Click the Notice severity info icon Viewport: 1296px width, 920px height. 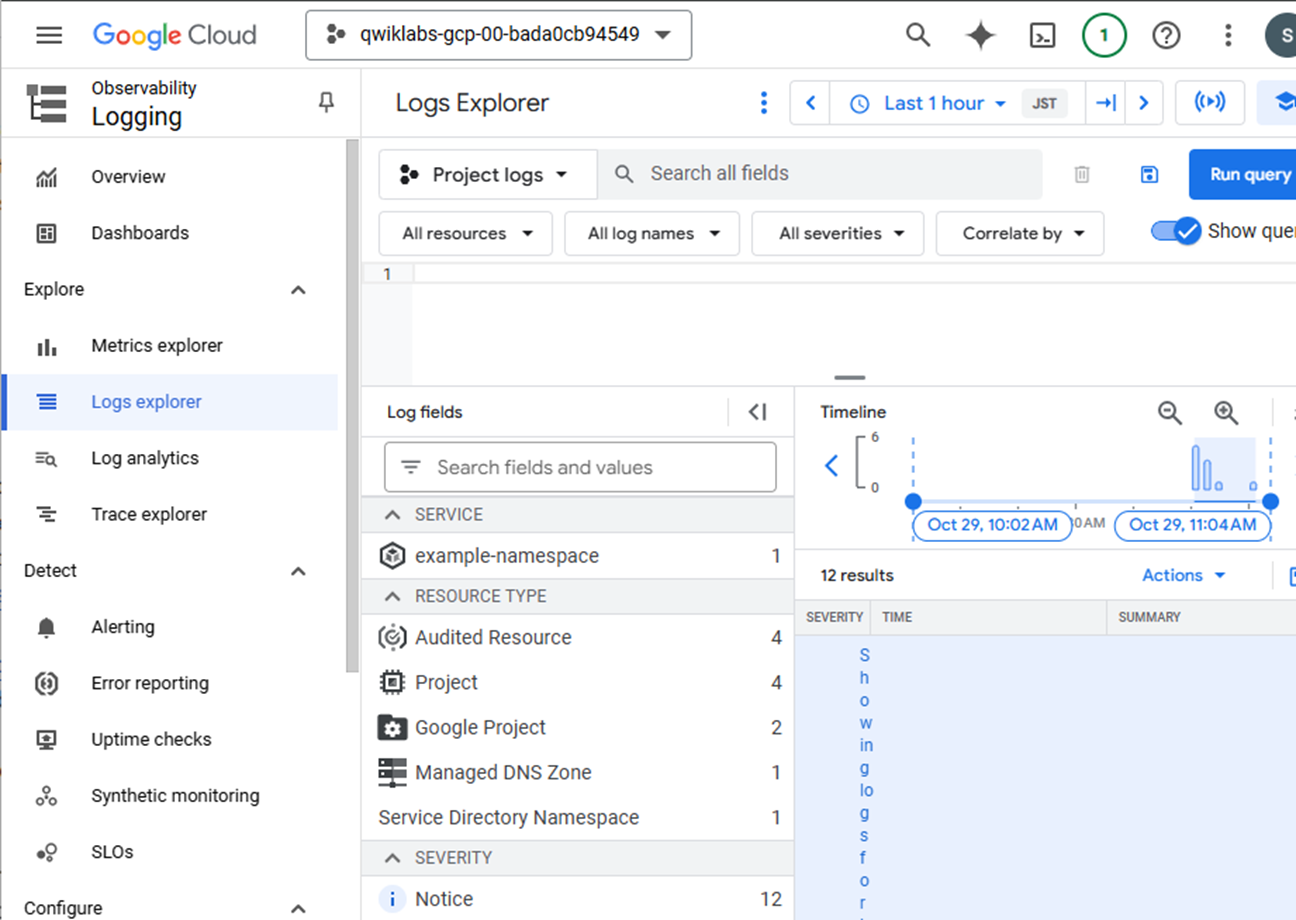(x=392, y=899)
